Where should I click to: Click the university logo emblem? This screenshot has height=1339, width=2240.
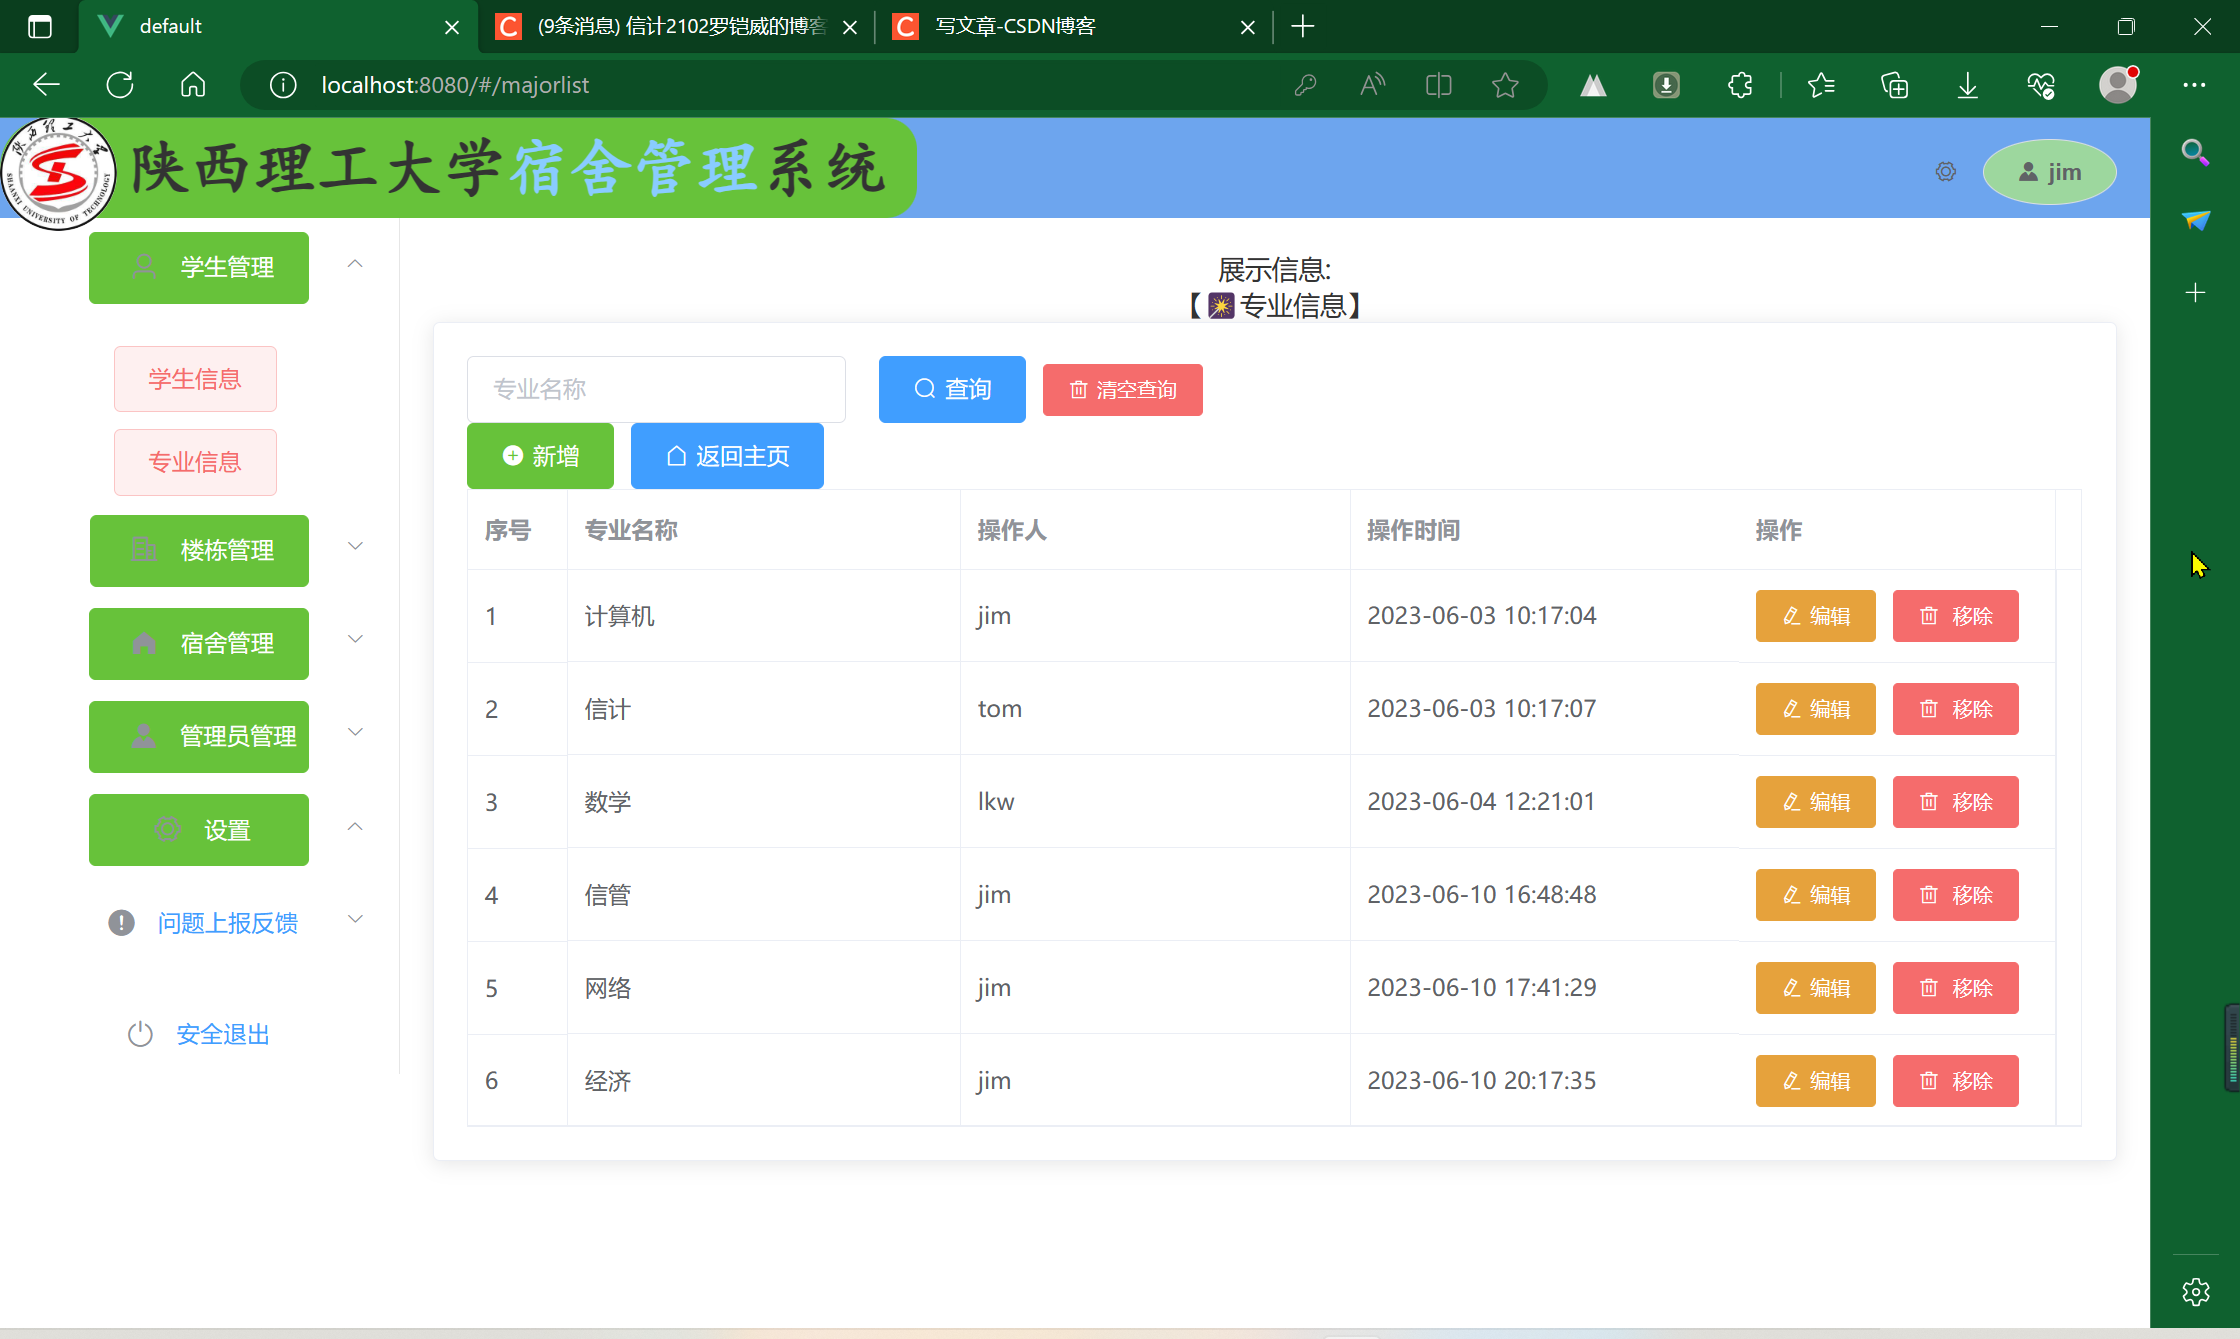pyautogui.click(x=58, y=173)
